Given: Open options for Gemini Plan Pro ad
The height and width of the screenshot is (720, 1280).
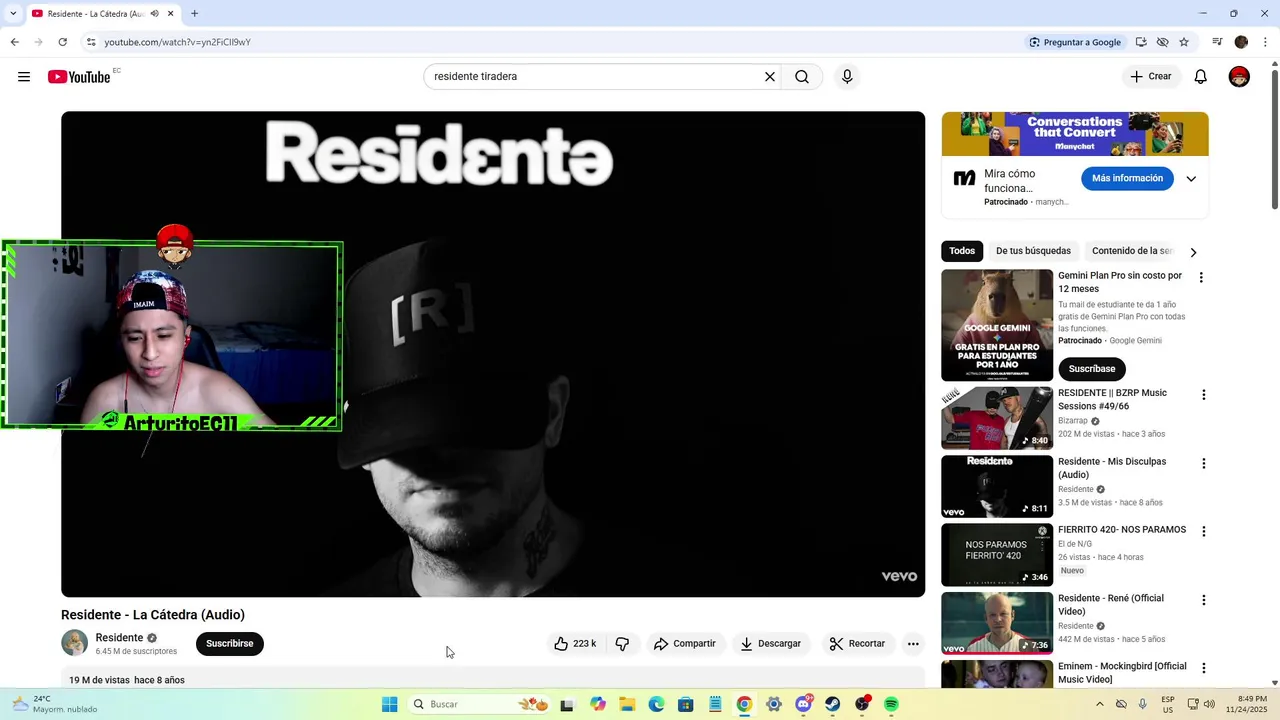Looking at the screenshot, I should (x=1201, y=278).
